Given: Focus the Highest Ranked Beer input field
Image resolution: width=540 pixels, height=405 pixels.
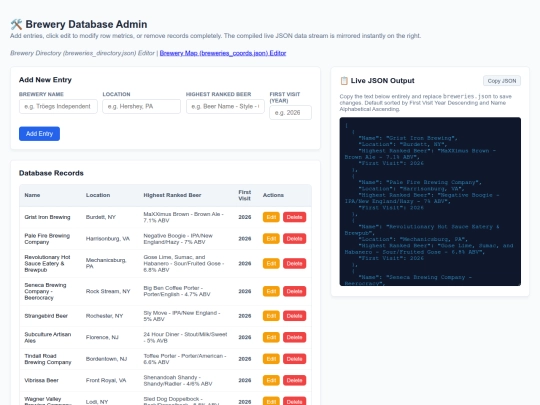Looking at the screenshot, I should point(225,106).
